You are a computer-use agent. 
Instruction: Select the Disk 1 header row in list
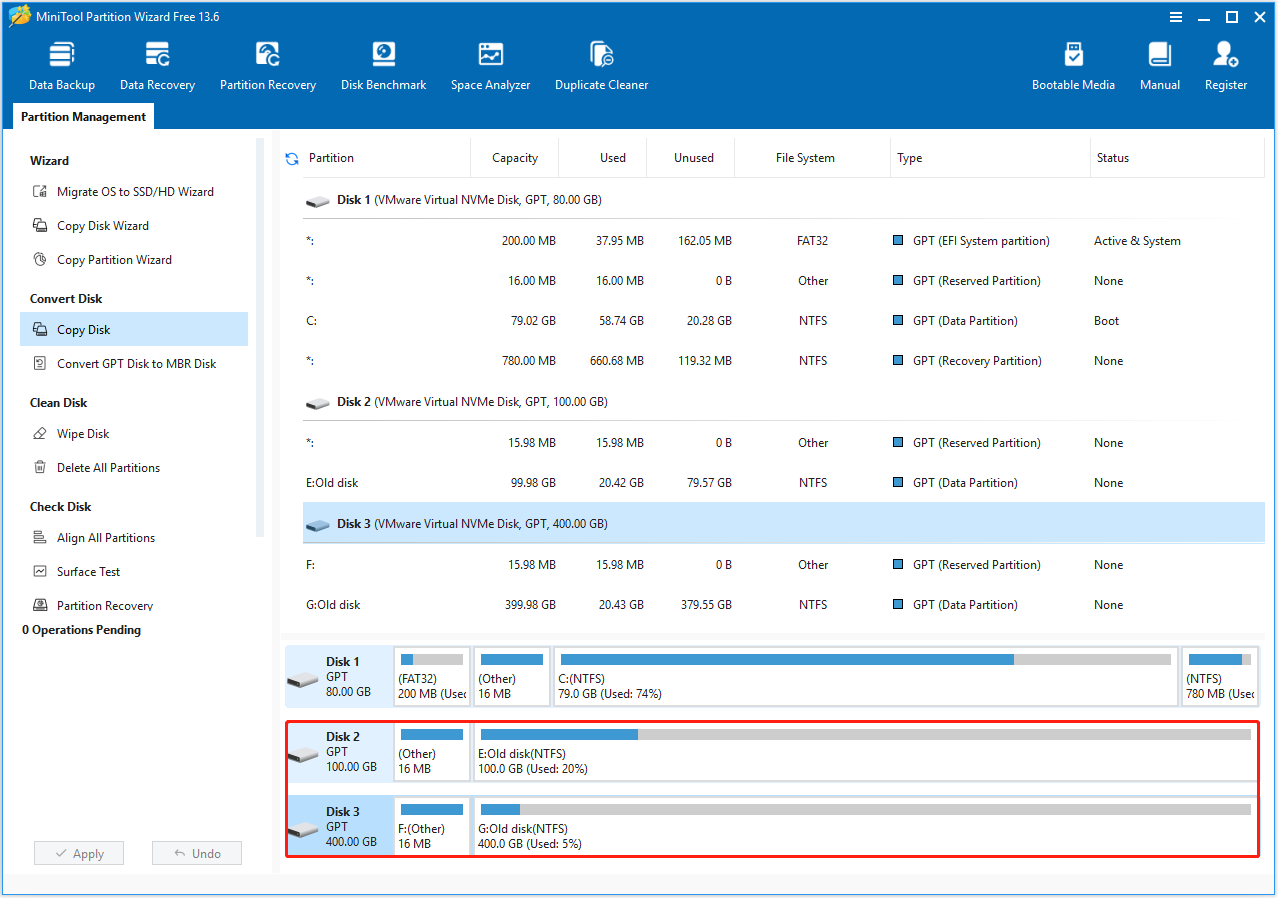click(x=783, y=200)
